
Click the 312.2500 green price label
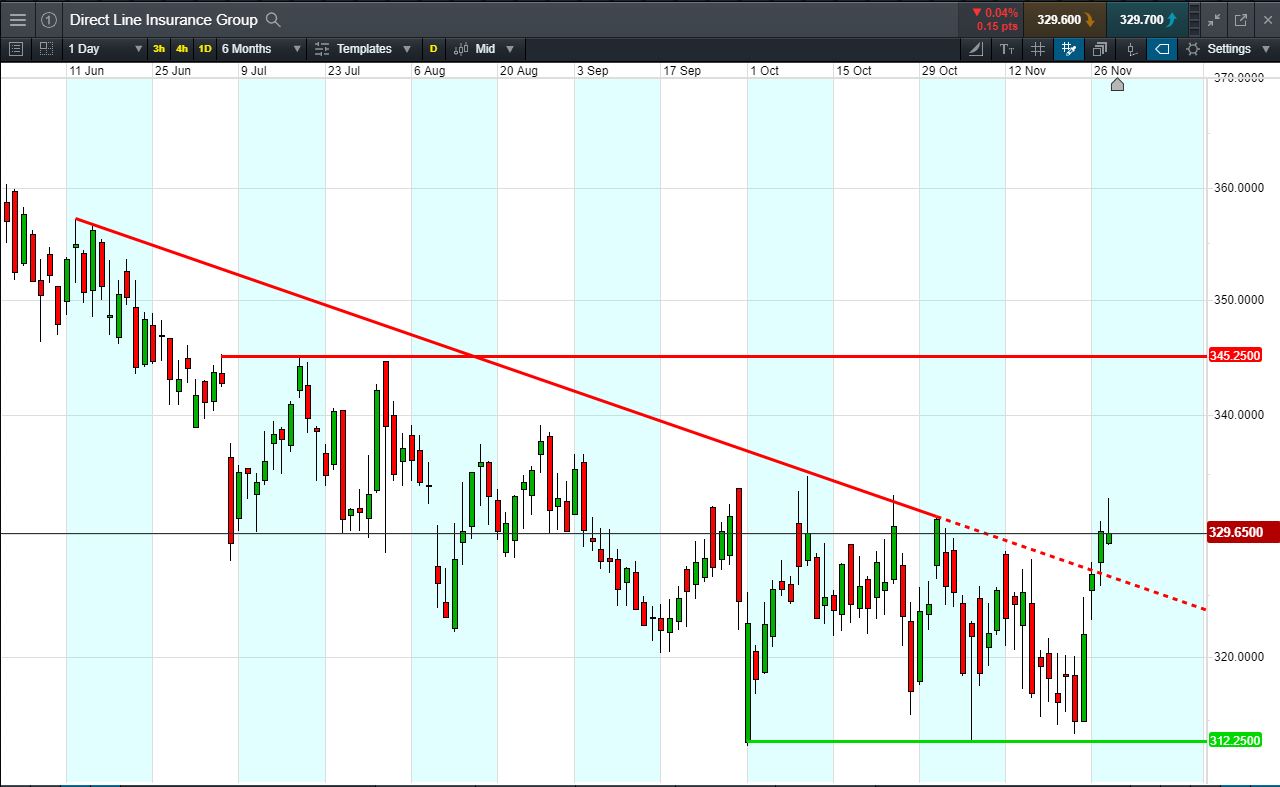1235,741
